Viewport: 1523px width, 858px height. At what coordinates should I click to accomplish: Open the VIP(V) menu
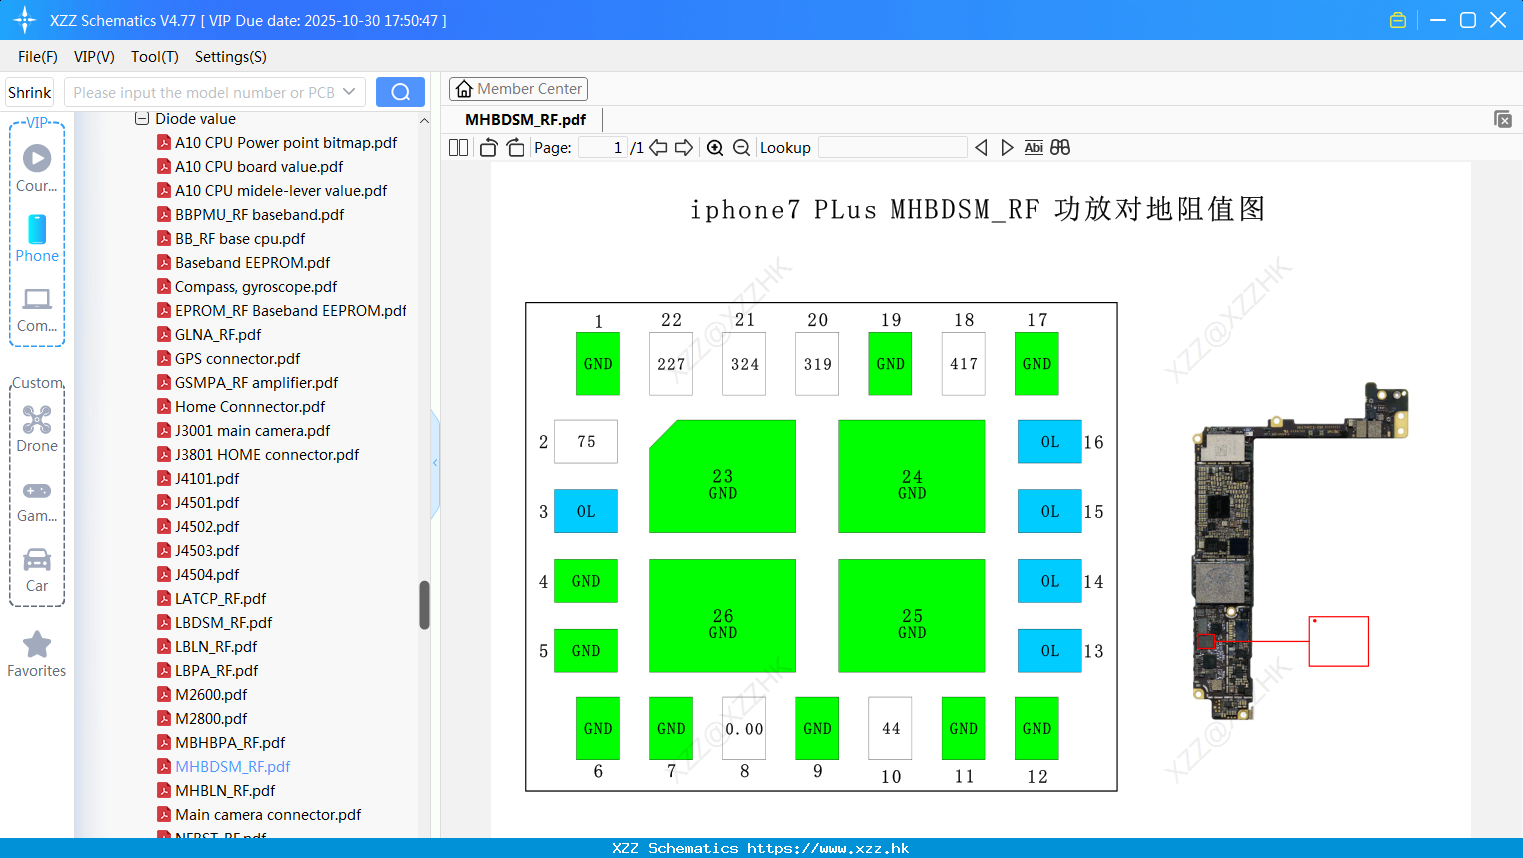coord(94,57)
